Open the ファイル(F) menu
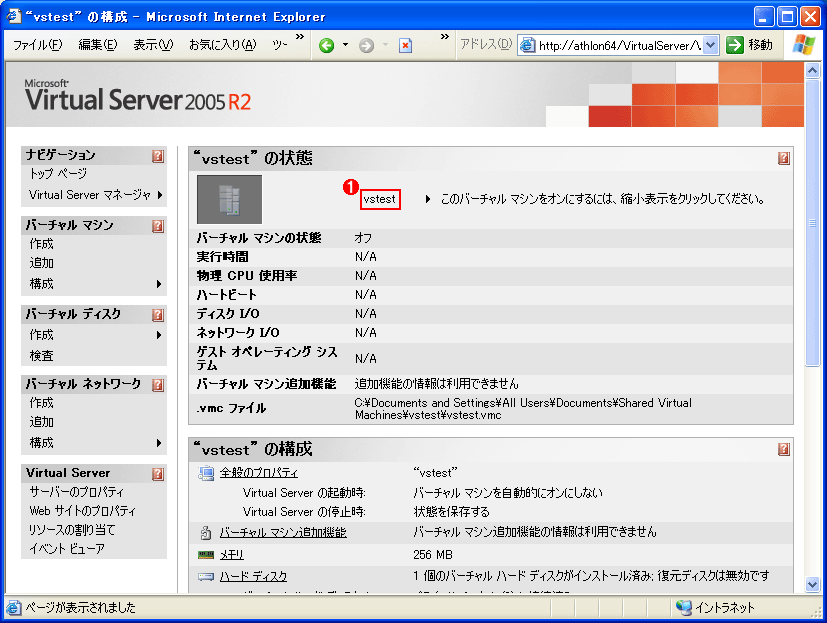 (37, 45)
